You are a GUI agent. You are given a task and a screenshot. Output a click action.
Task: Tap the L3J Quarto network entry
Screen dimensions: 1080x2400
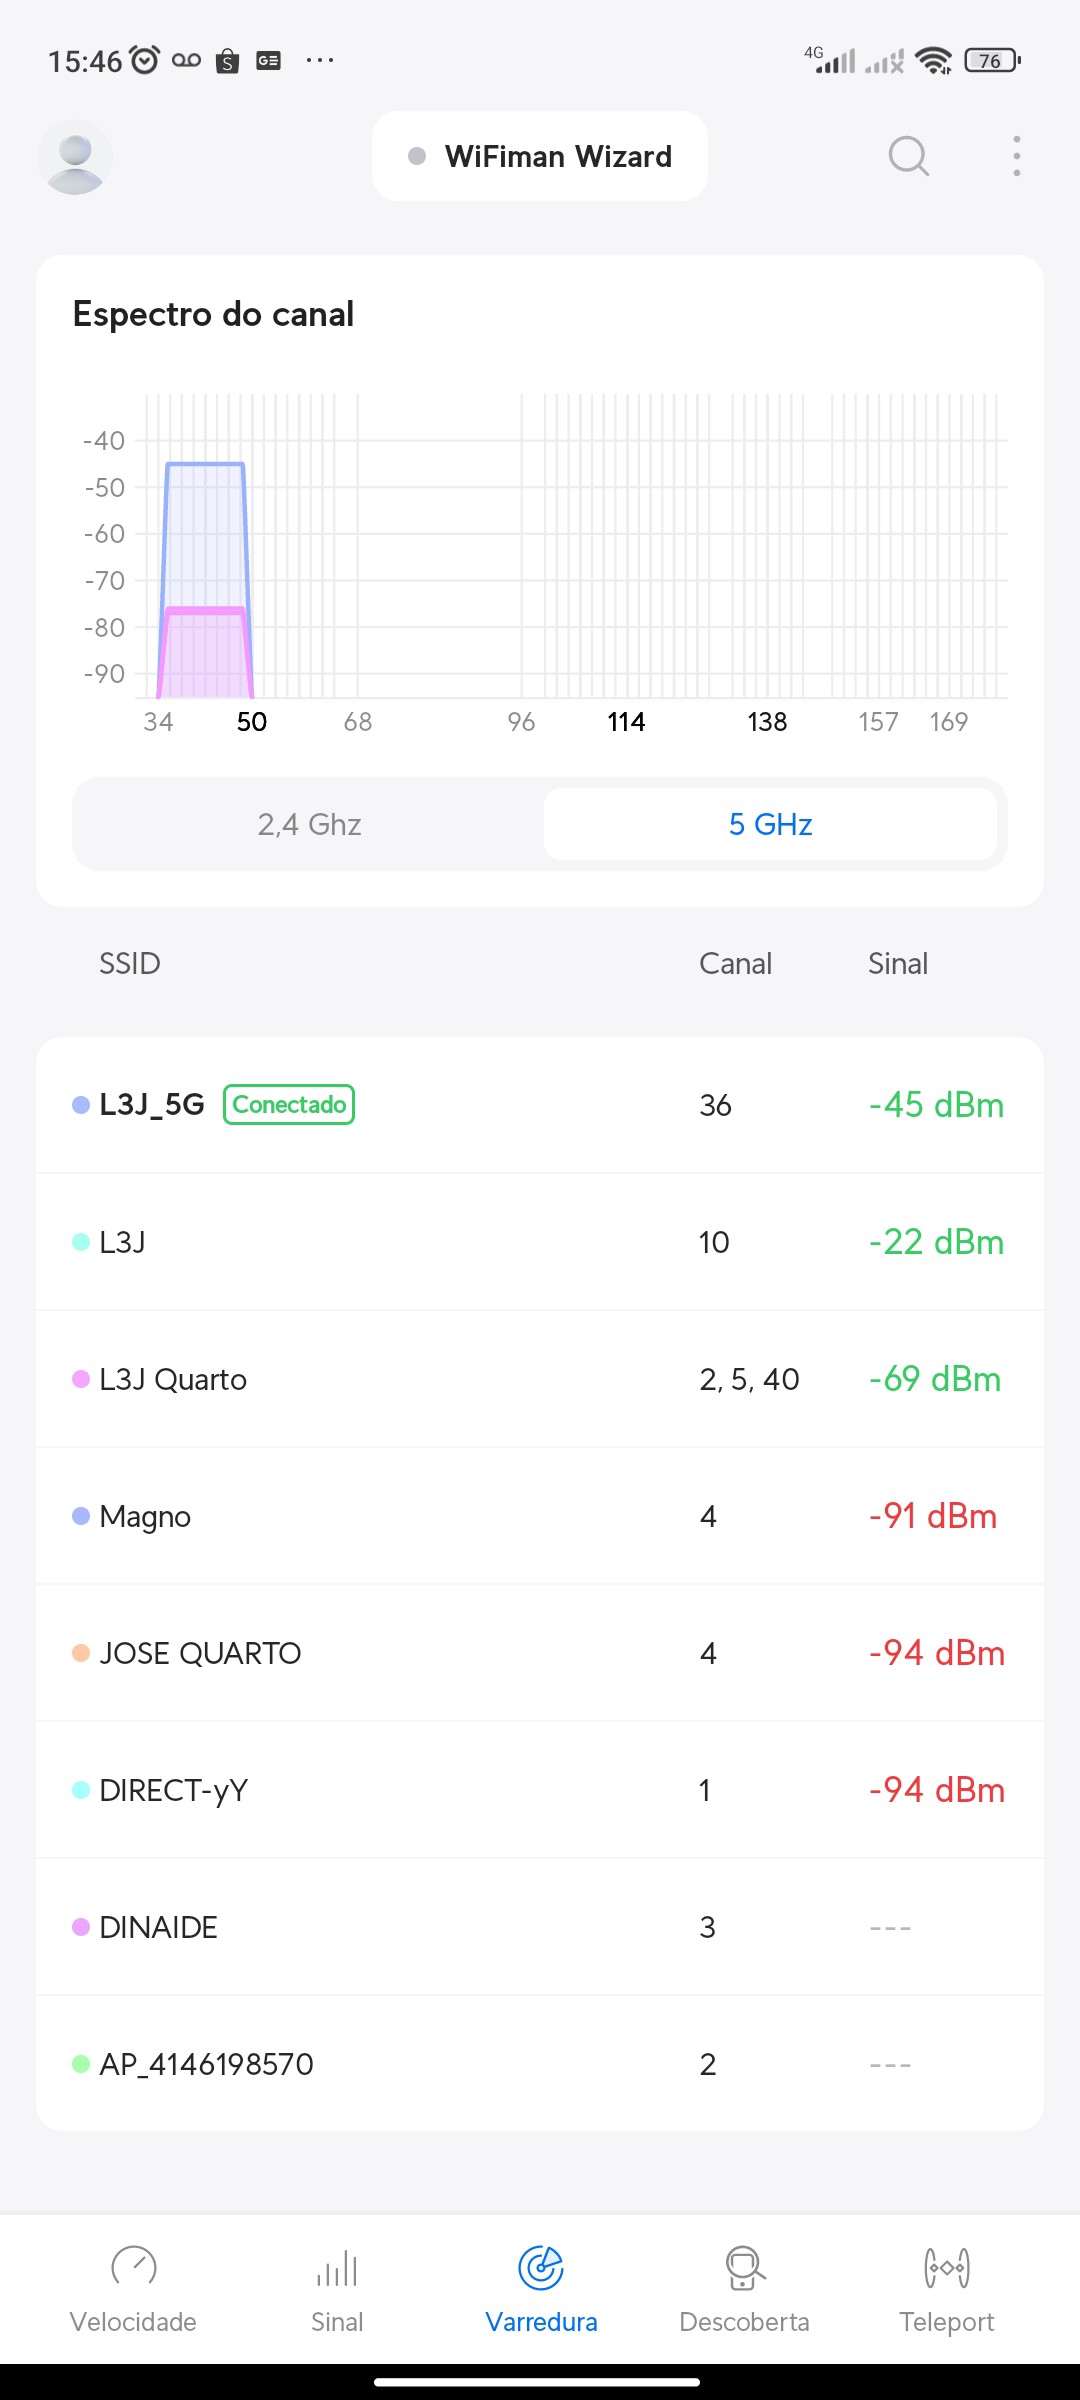point(540,1379)
